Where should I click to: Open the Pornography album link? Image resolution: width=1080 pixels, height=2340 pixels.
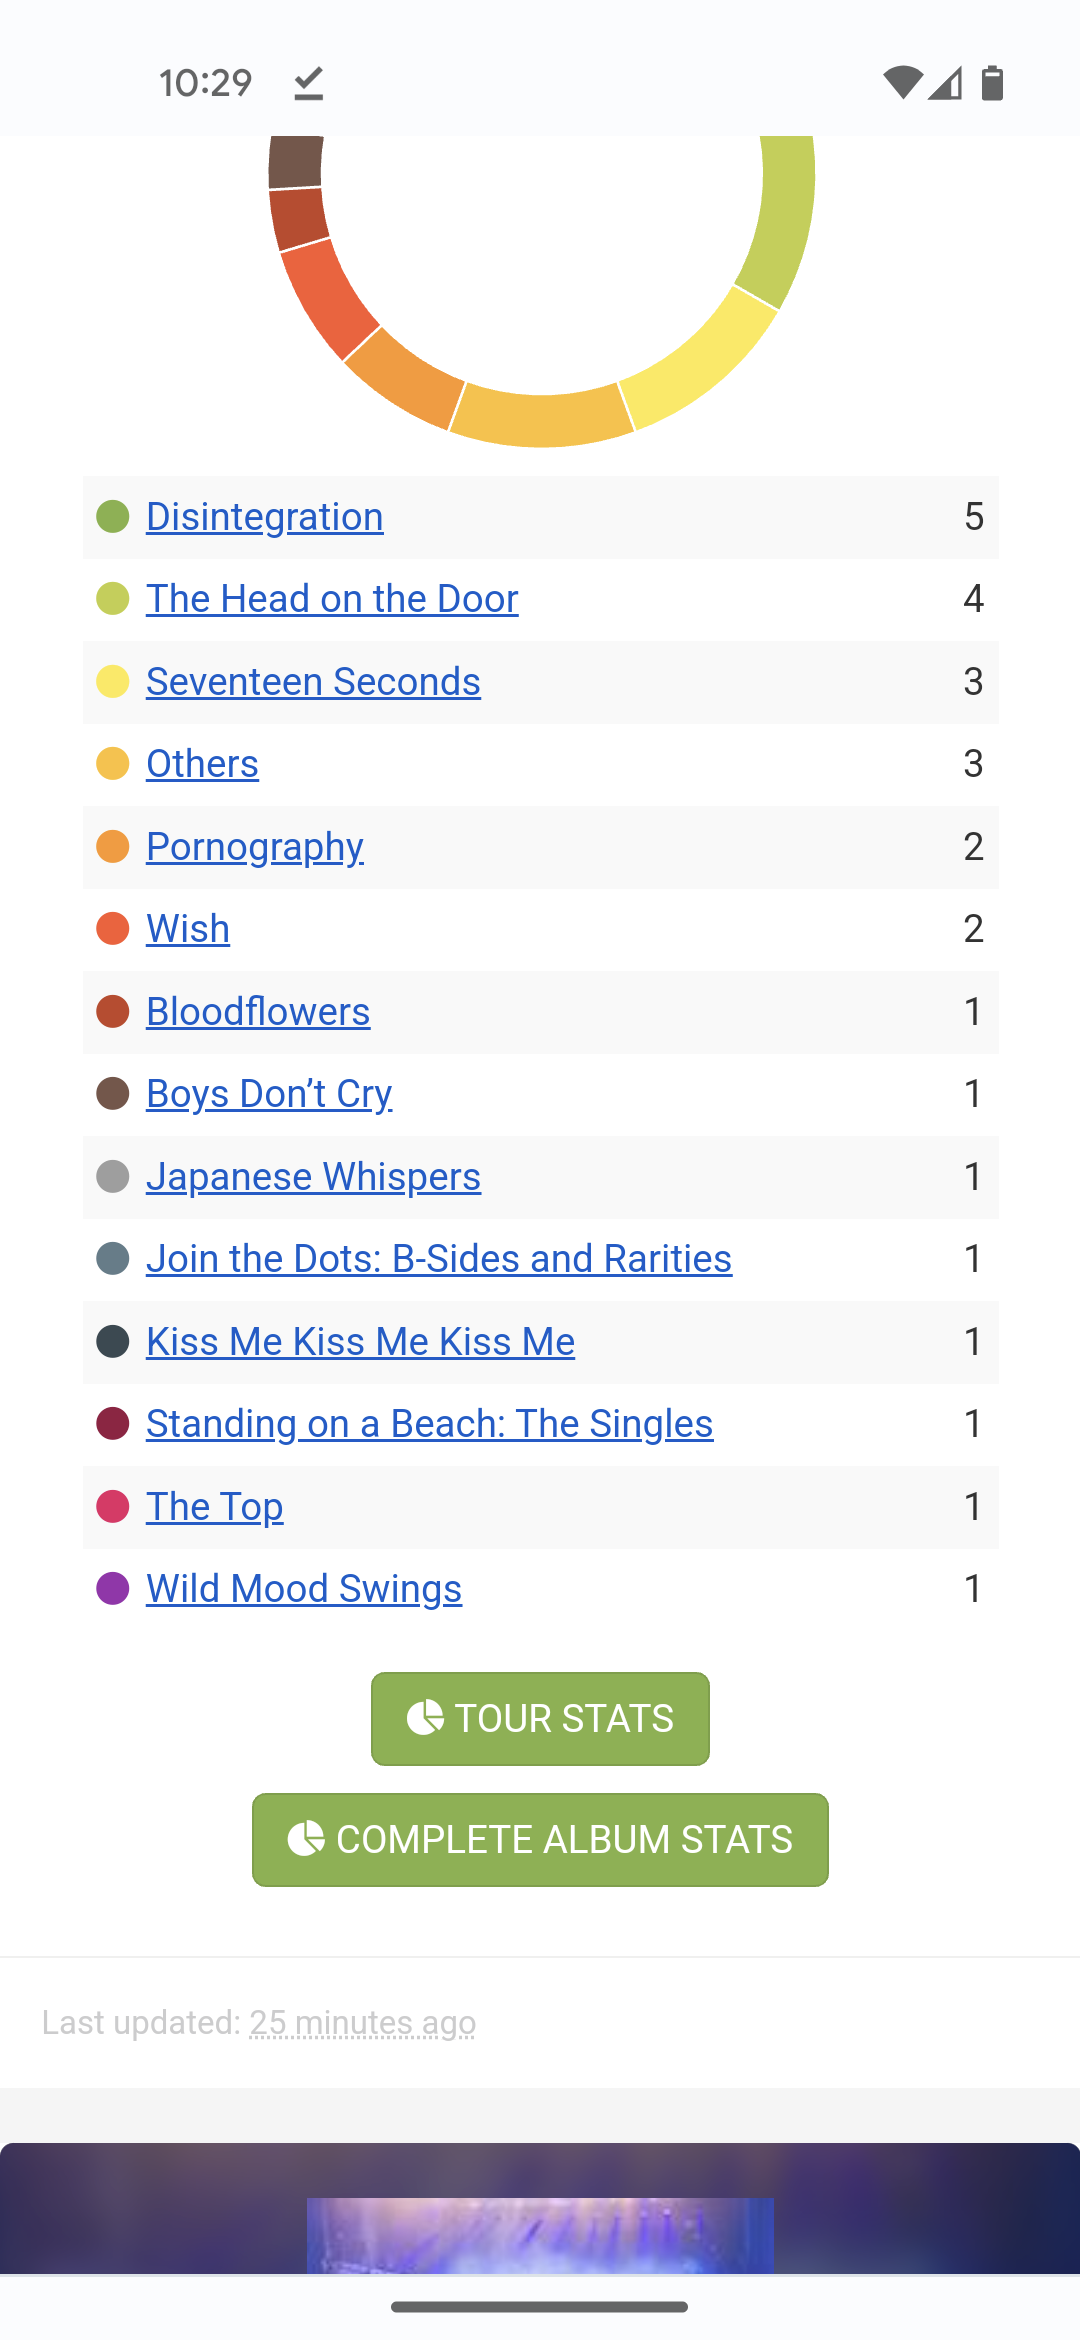click(255, 847)
